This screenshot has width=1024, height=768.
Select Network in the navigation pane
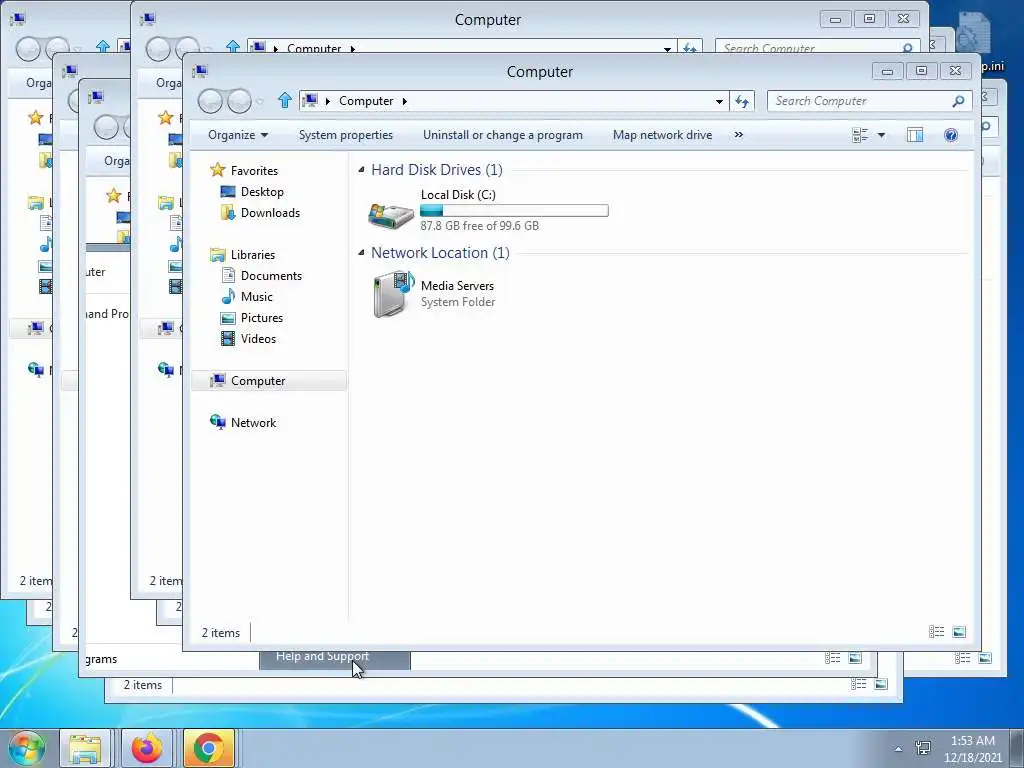pyautogui.click(x=253, y=423)
